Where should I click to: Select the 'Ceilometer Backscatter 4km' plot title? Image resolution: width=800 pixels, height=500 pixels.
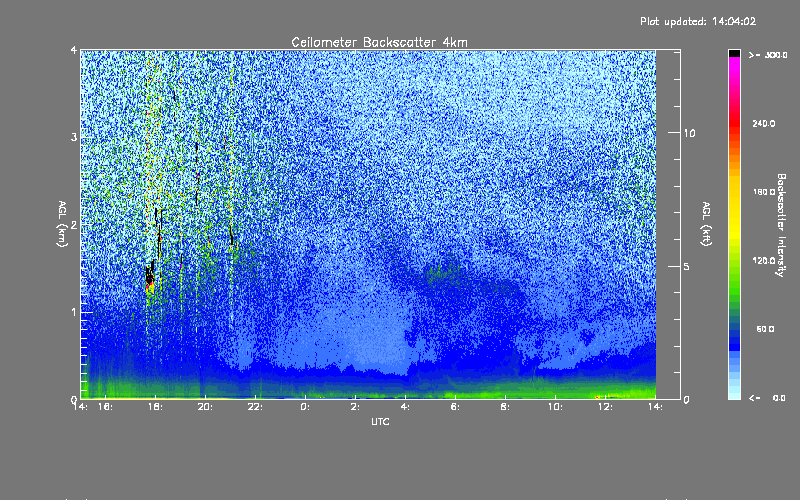379,42
